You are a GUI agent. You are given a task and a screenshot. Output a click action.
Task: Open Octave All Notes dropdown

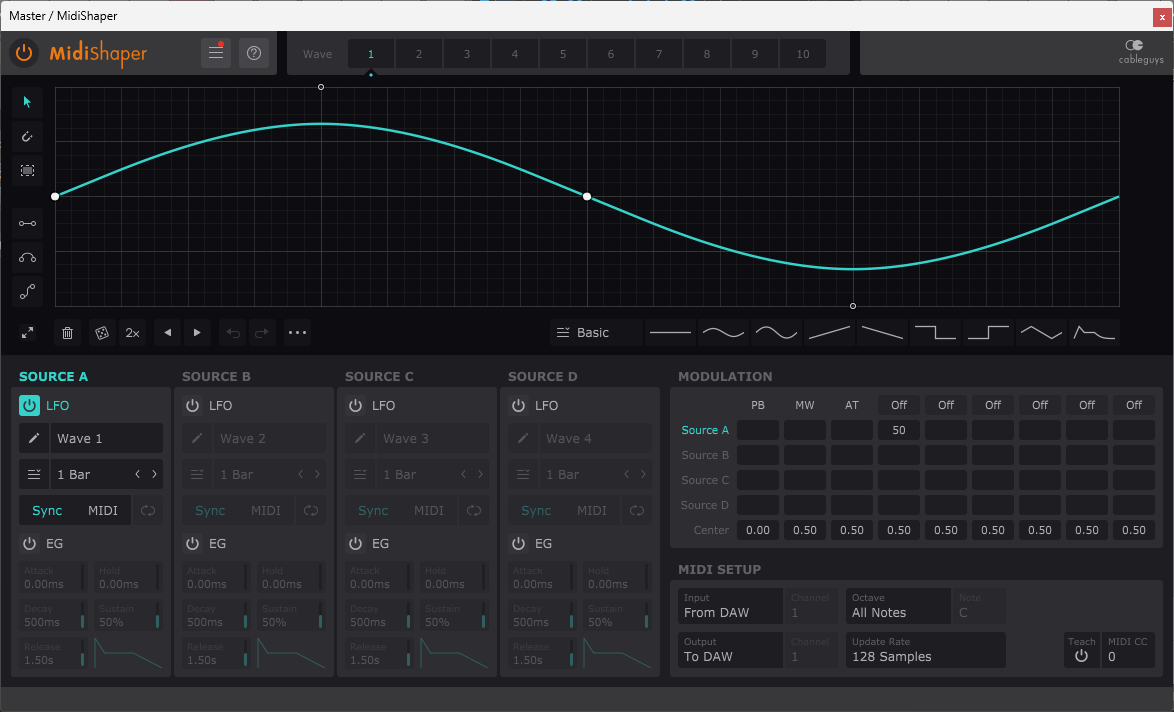(x=898, y=606)
